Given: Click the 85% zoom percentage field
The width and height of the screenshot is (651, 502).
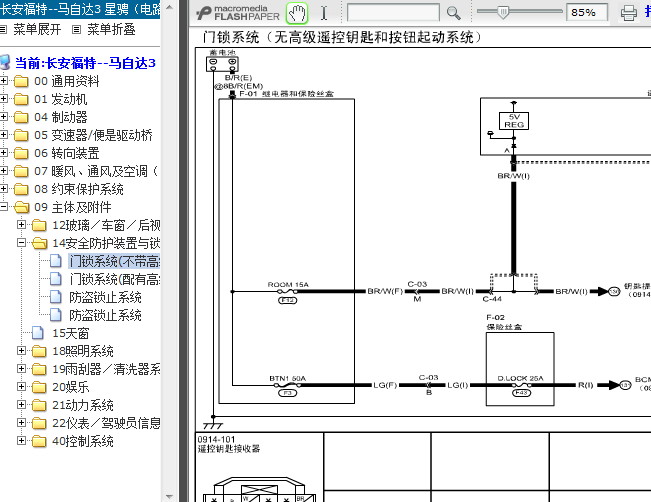Looking at the screenshot, I should click(587, 12).
